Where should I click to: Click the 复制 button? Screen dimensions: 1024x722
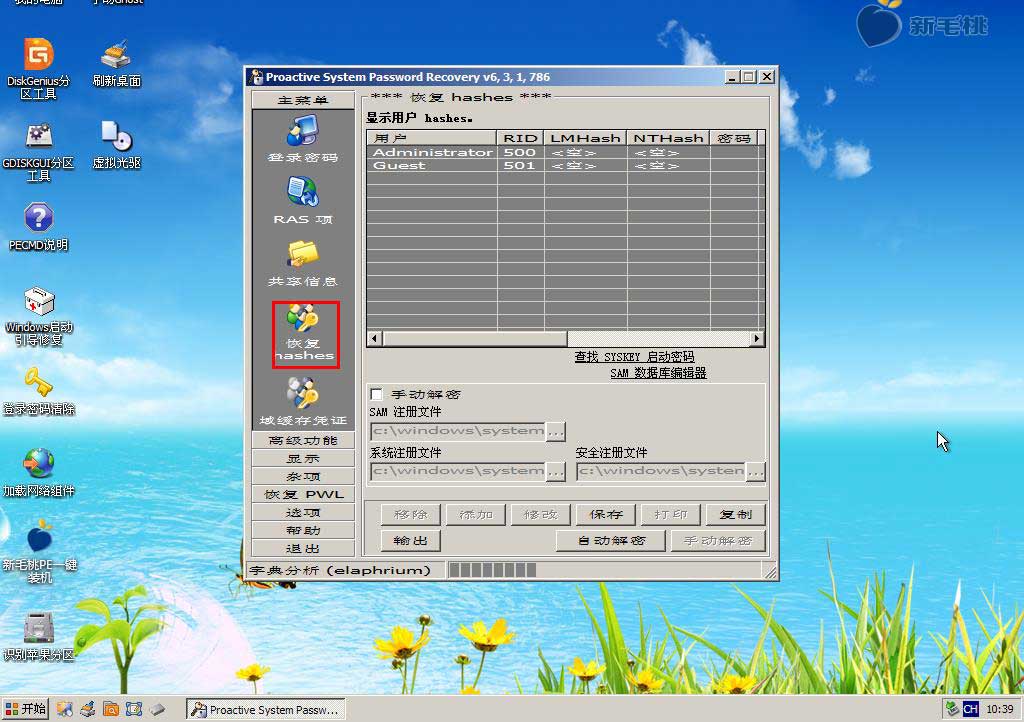coord(735,514)
